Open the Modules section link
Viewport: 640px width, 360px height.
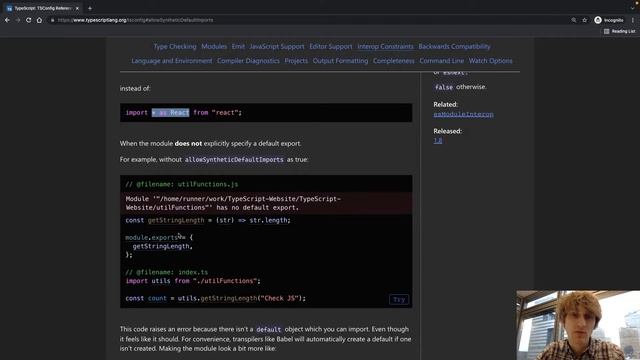[214, 47]
